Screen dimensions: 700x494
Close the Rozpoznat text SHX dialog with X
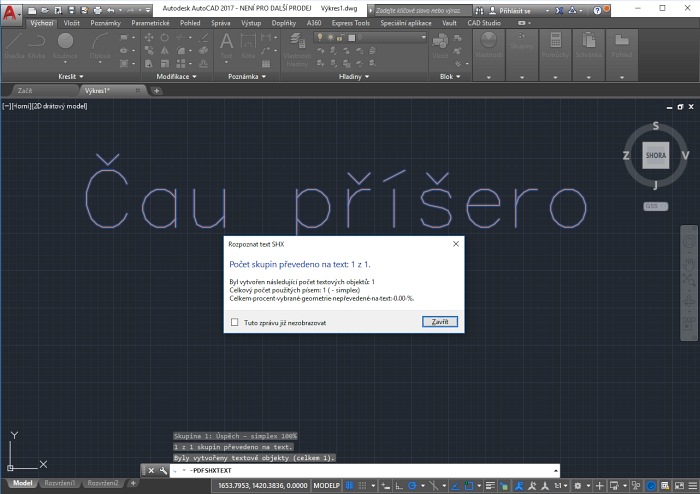(456, 244)
